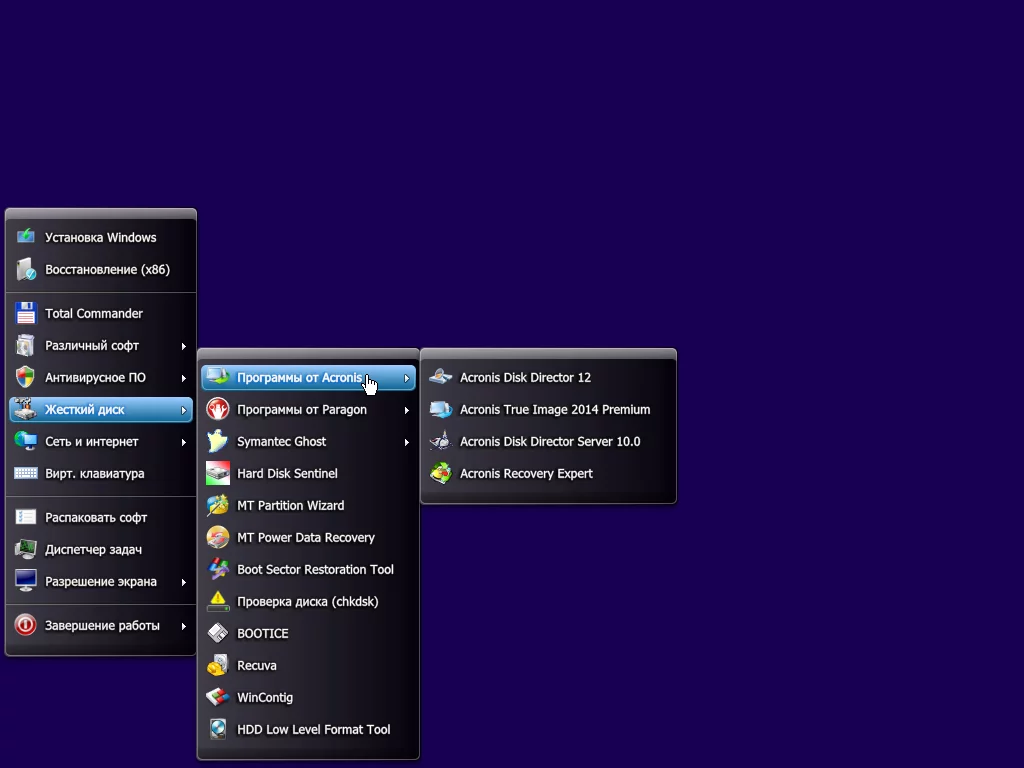Viewport: 1024px width, 768px height.
Task: Click the Вирт. клавиатура keyboard icon
Action: 25,473
